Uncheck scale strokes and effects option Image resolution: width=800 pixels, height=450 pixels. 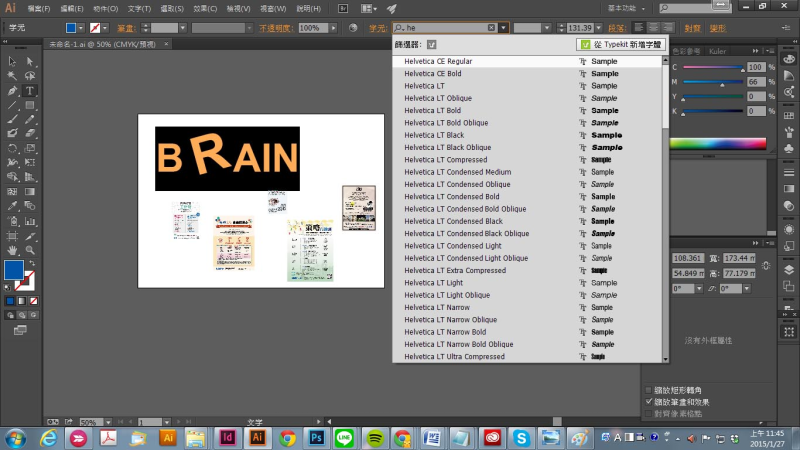647,400
